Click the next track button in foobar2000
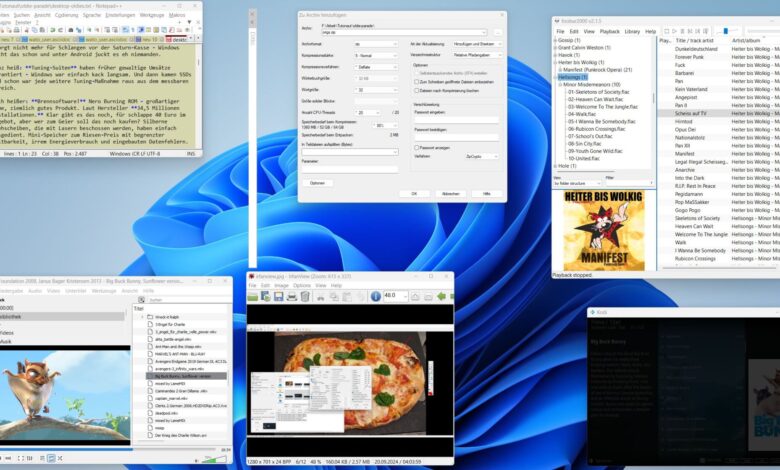Screen dimensions: 780x470 [x=697, y=31]
